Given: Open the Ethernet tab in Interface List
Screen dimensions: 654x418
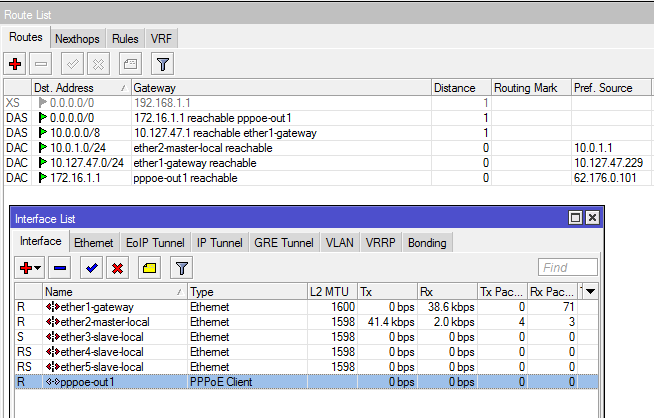Looking at the screenshot, I should click(94, 243).
